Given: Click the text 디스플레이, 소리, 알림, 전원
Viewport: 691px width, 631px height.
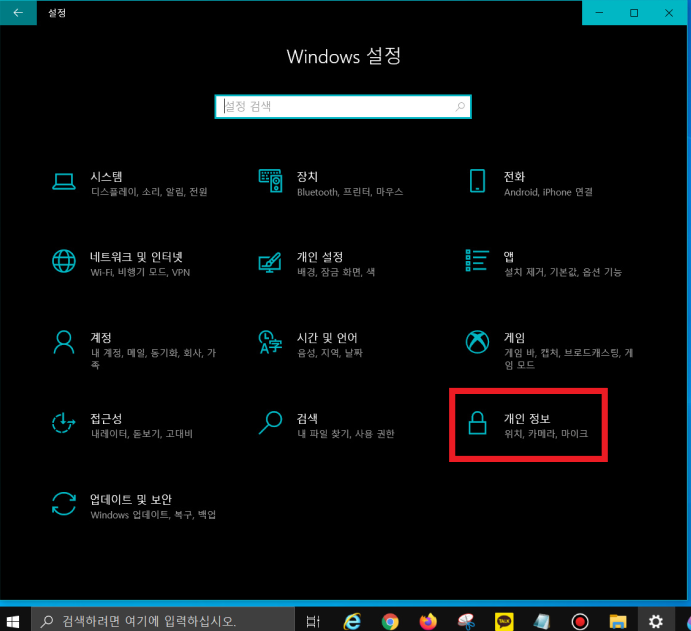Looking at the screenshot, I should pos(149,192).
